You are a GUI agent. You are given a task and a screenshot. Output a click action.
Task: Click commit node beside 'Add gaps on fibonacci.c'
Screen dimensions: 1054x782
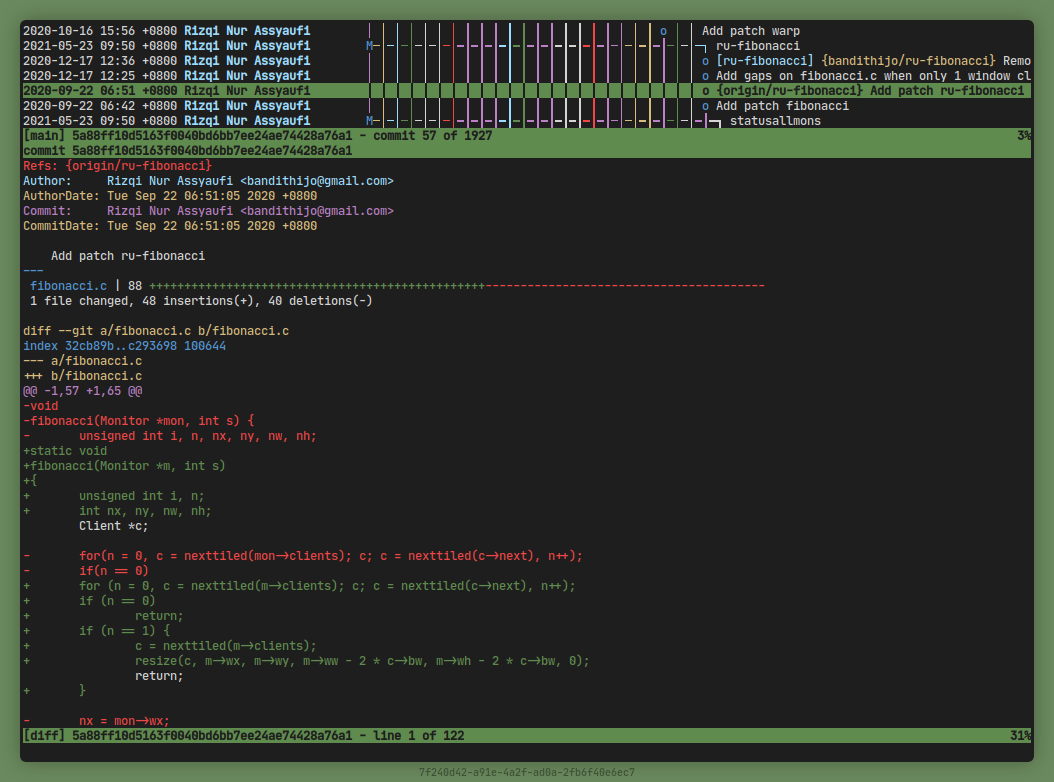(706, 76)
